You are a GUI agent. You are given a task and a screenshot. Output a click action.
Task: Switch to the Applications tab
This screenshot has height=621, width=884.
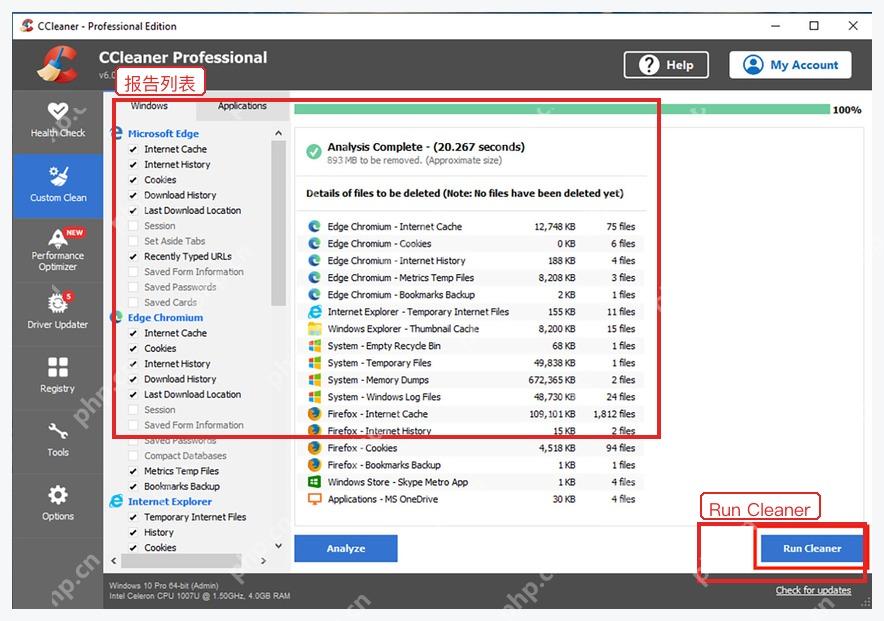point(242,106)
